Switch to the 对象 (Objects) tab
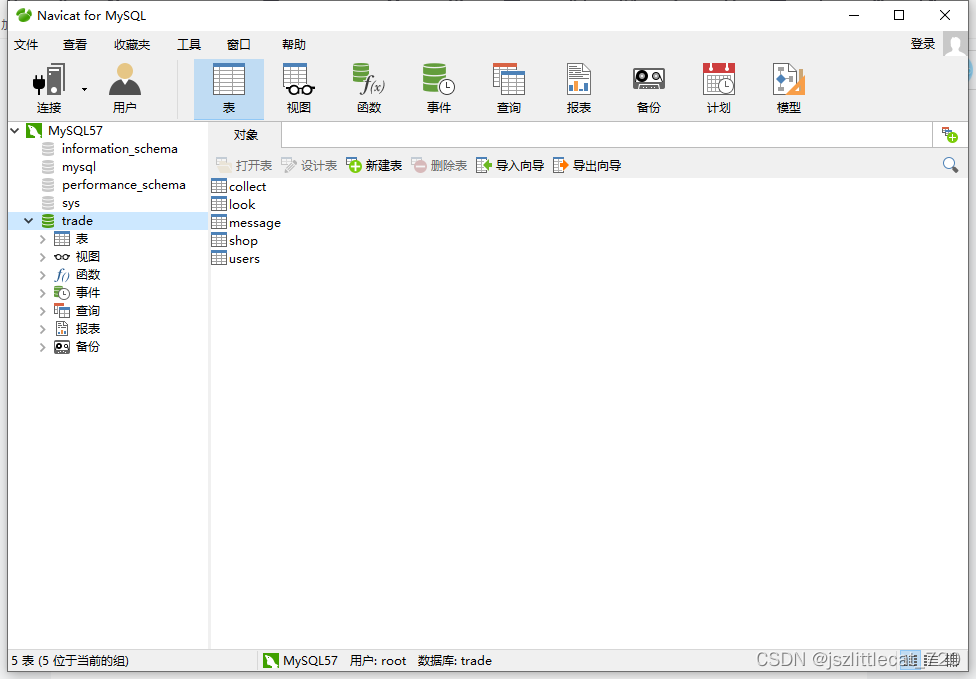 click(x=247, y=133)
